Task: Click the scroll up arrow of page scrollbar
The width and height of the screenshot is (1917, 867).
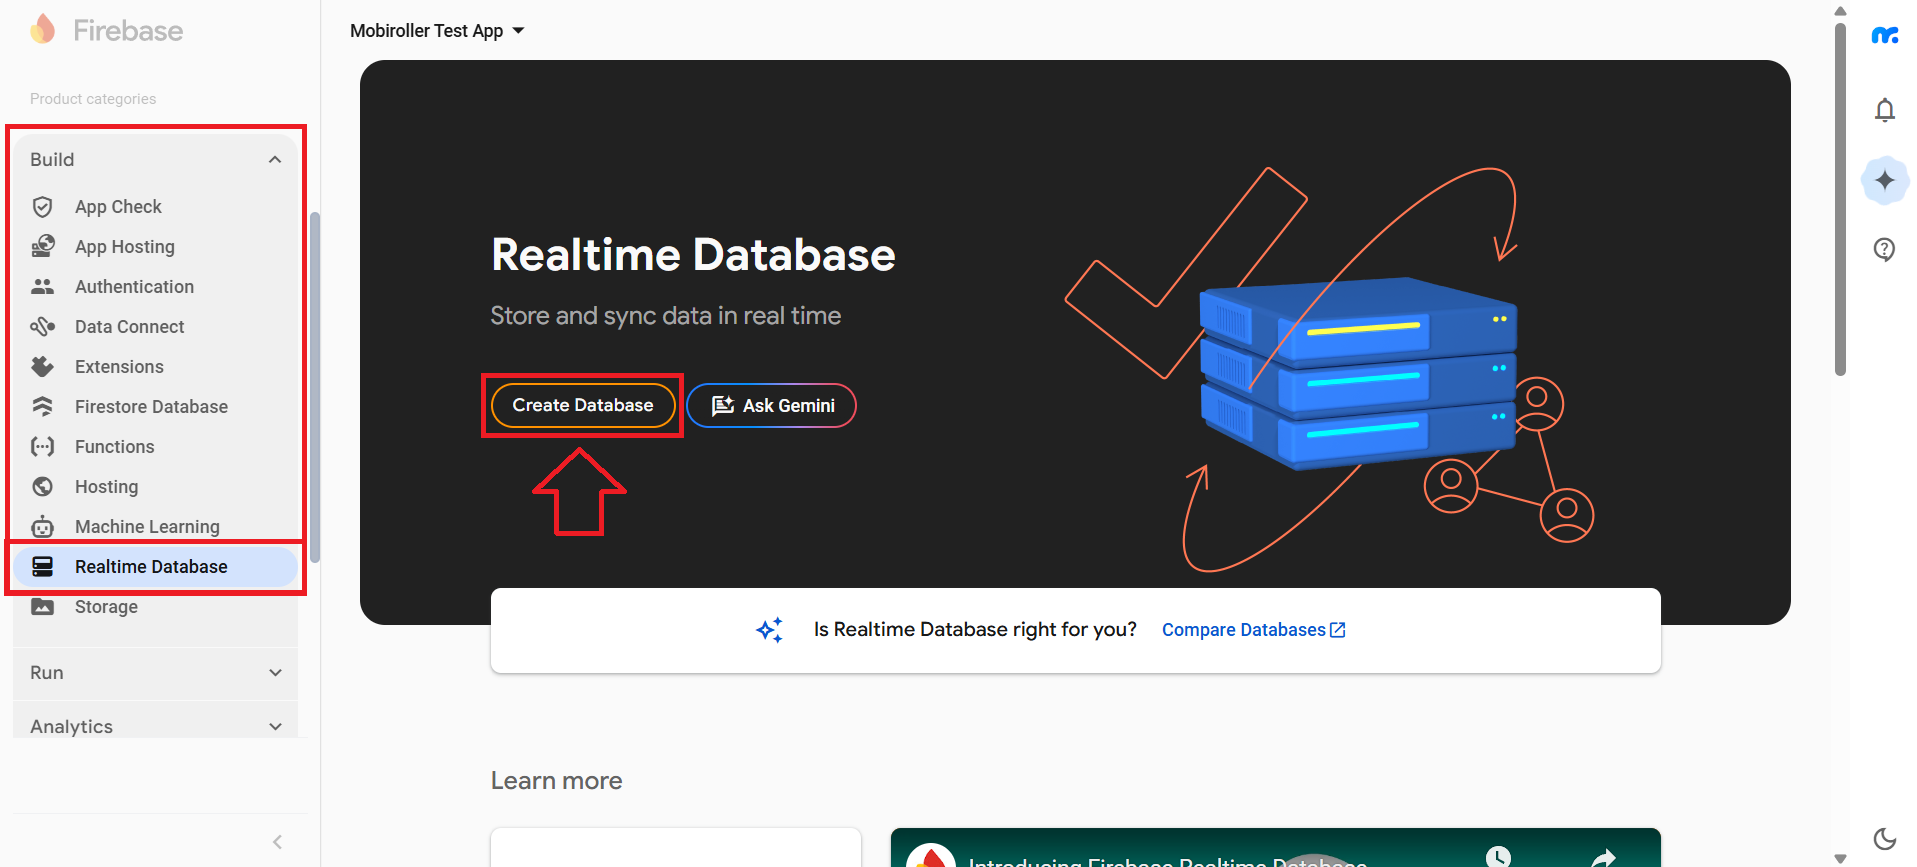Action: click(x=1840, y=11)
